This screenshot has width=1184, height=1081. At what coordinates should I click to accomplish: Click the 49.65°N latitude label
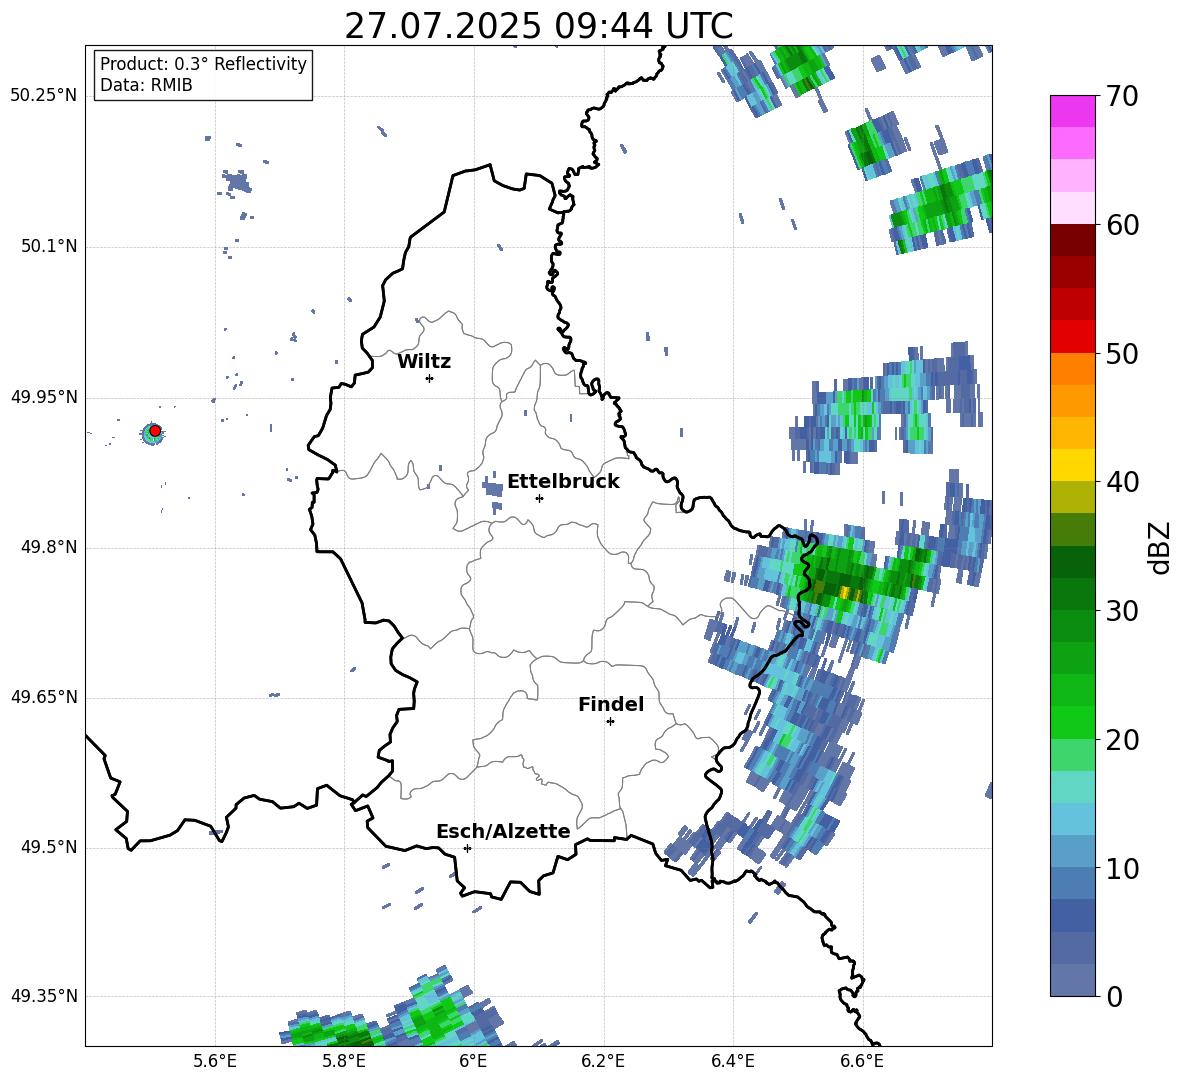44,697
